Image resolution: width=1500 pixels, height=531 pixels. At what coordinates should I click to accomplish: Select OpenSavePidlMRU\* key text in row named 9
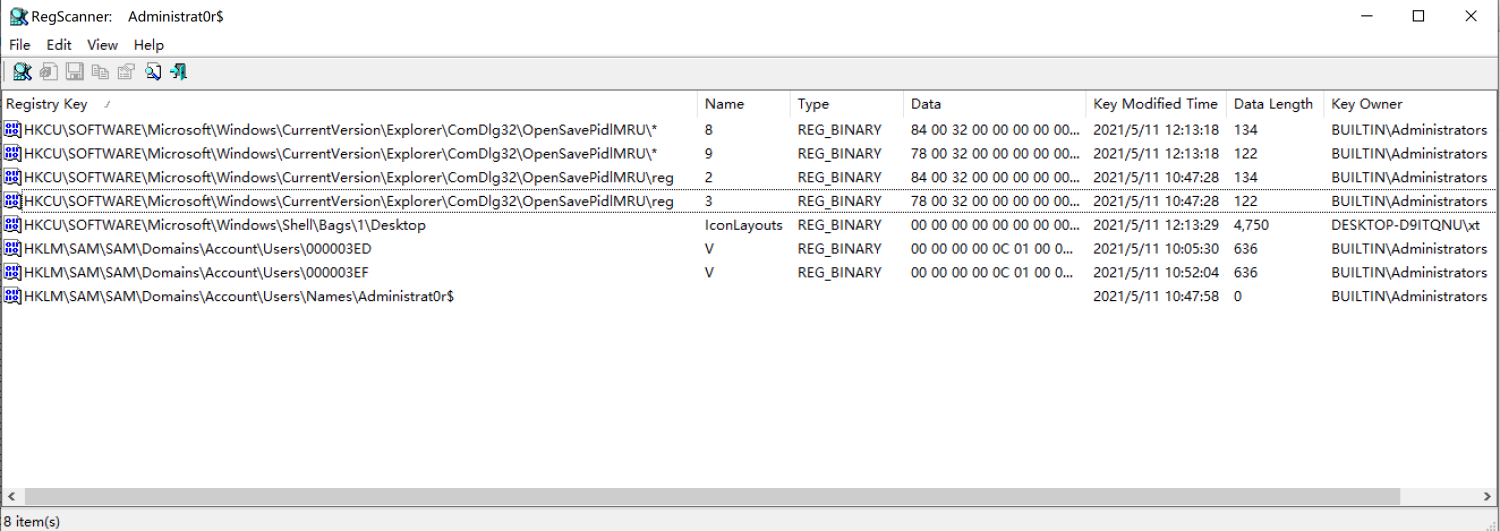click(340, 154)
